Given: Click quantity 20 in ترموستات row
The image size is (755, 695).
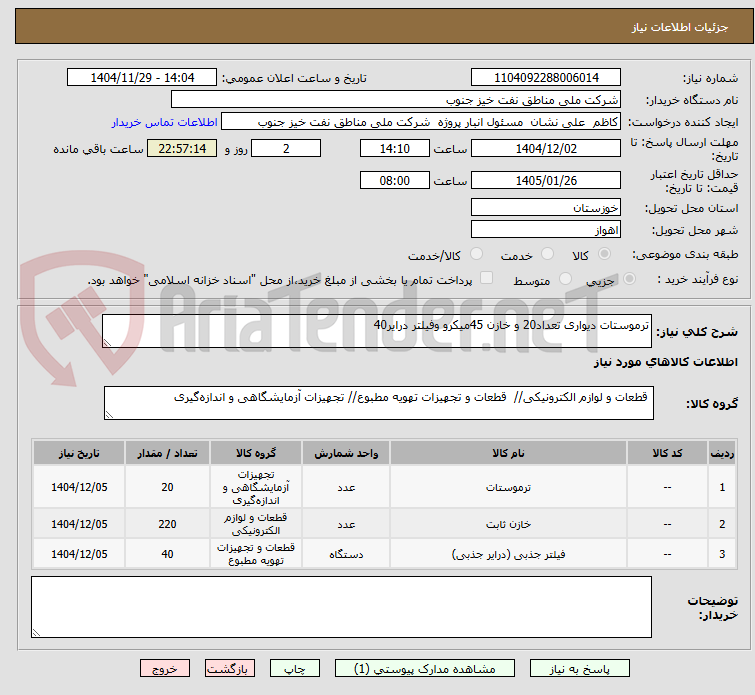Looking at the screenshot, I should pyautogui.click(x=167, y=487).
